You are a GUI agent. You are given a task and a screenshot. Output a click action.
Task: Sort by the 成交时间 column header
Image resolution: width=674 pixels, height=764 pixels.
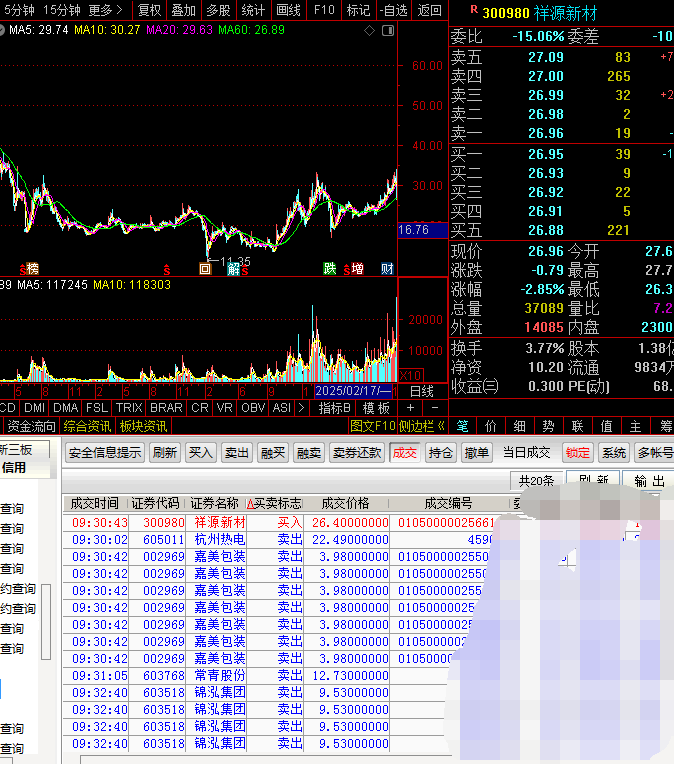95,503
